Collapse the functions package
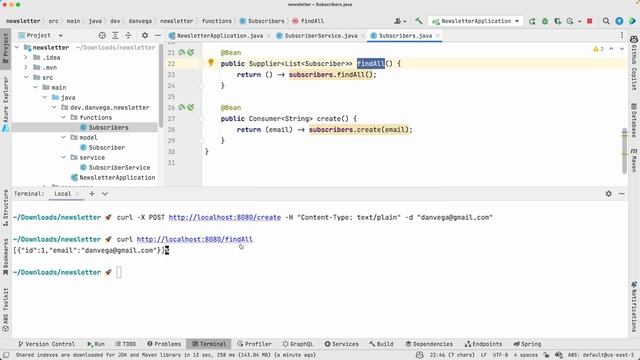 click(x=63, y=118)
